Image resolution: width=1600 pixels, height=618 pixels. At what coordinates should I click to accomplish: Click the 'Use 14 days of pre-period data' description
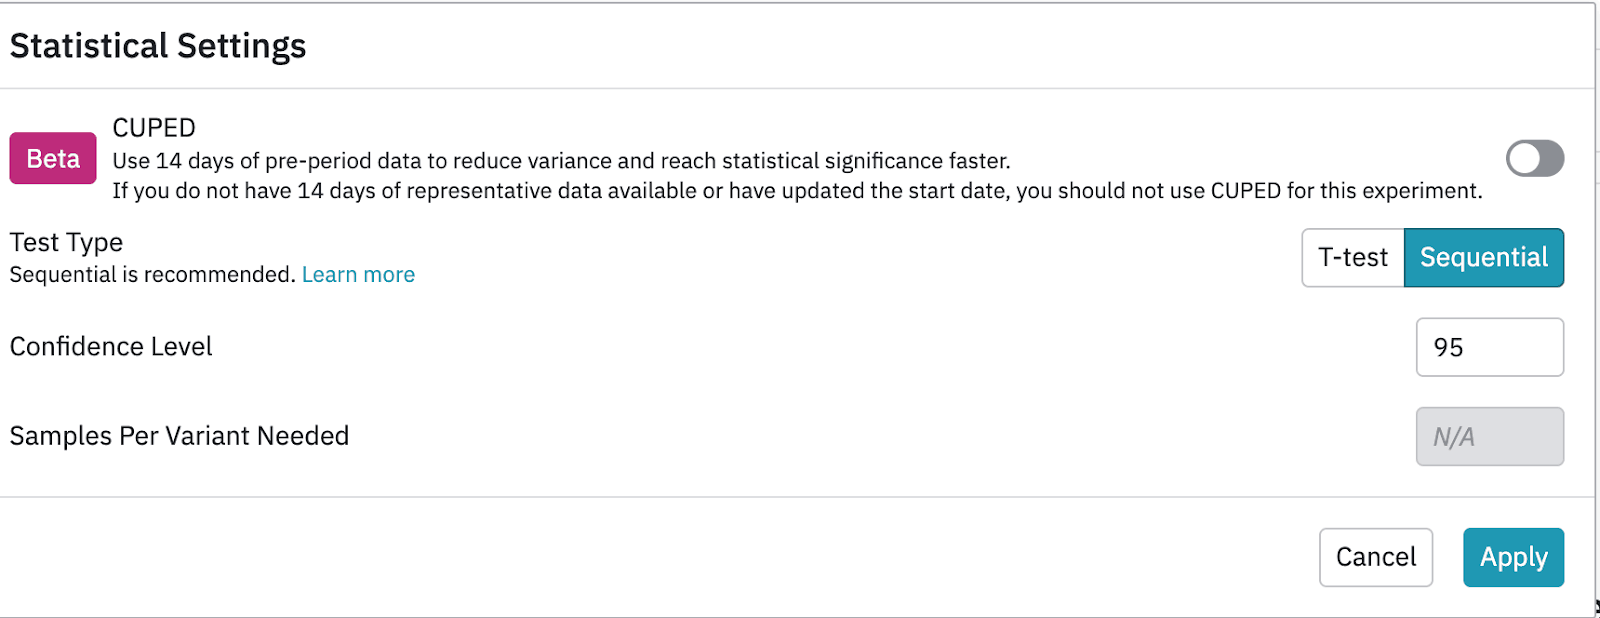561,161
